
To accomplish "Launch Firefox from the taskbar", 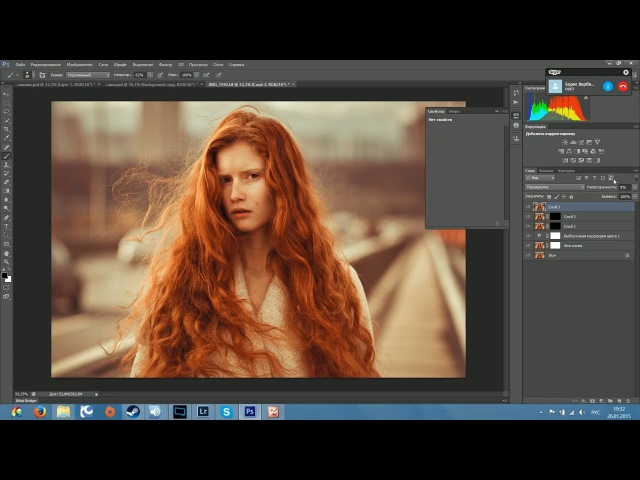I will [40, 411].
